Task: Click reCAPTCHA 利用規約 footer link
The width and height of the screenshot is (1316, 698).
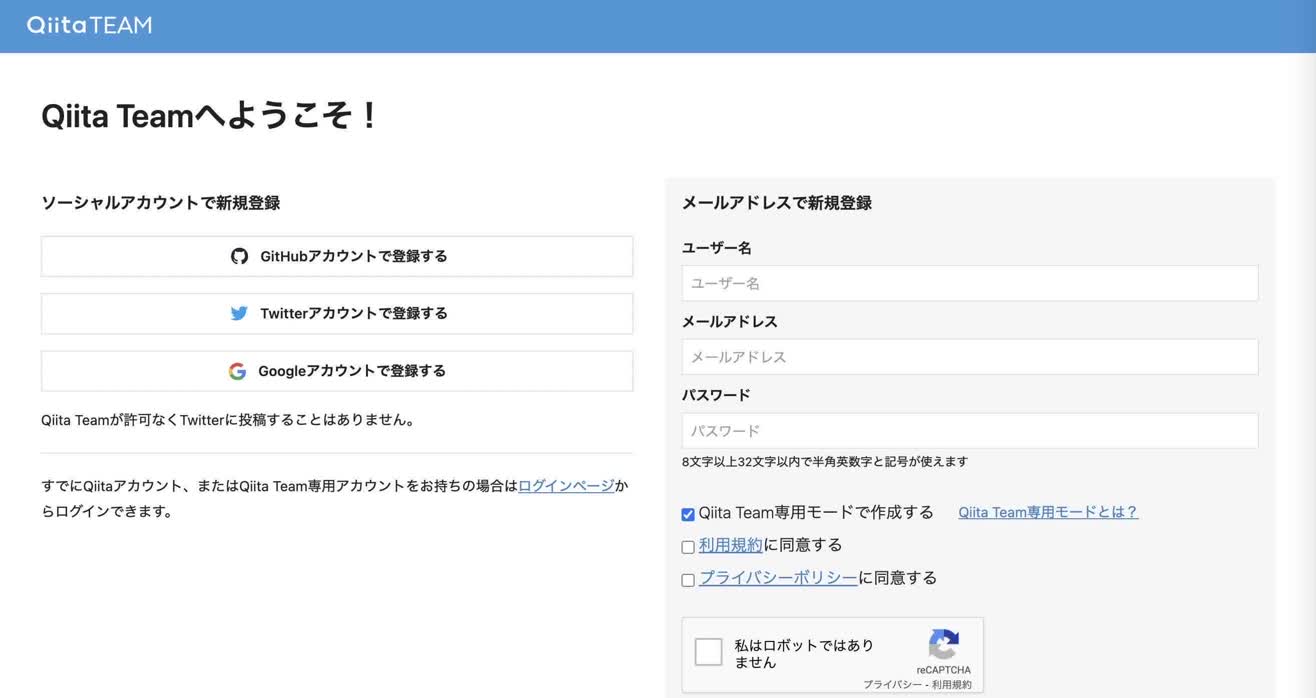Action: pyautogui.click(x=951, y=685)
